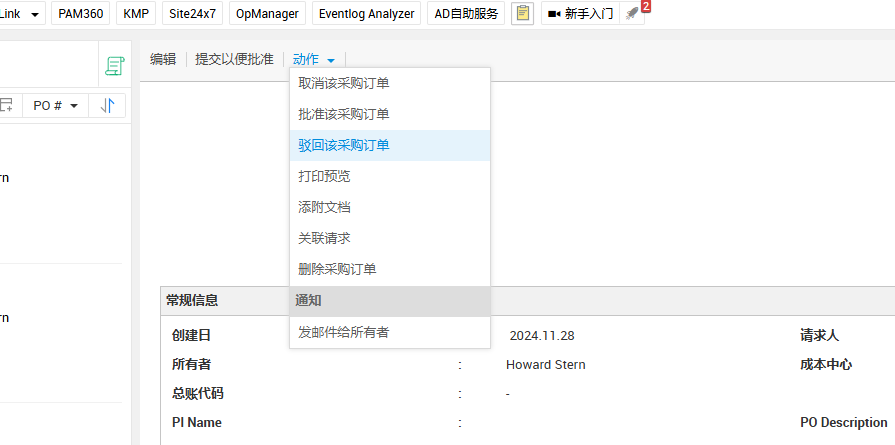Click the rocket icon with badge
Screen dimensions: 895x445
tap(631, 14)
